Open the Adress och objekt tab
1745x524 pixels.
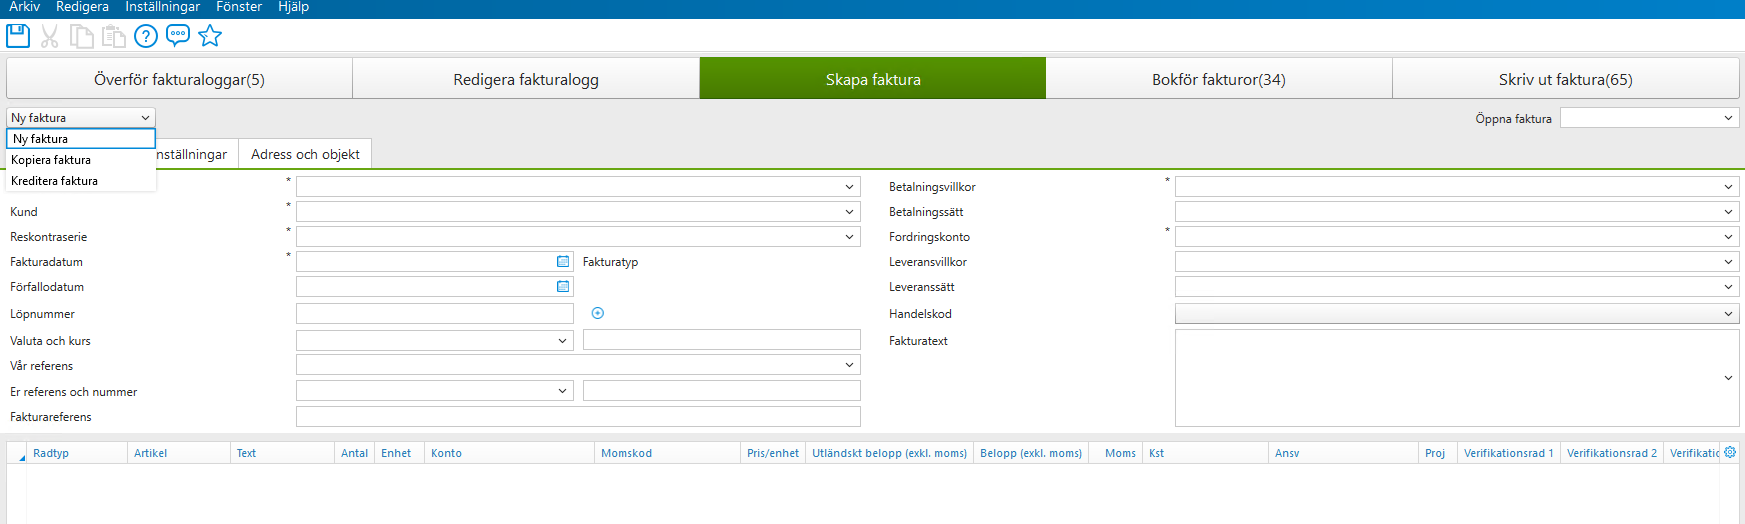click(x=305, y=154)
